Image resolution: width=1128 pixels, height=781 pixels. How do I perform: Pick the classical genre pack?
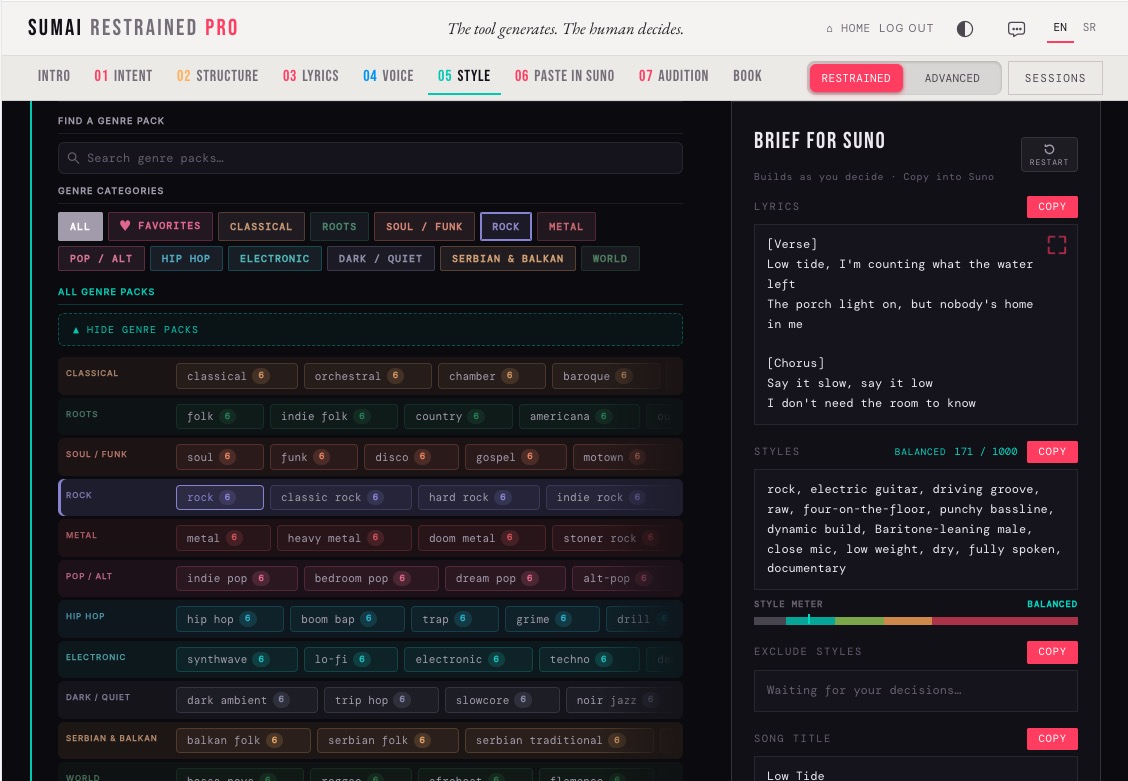[x=237, y=376]
